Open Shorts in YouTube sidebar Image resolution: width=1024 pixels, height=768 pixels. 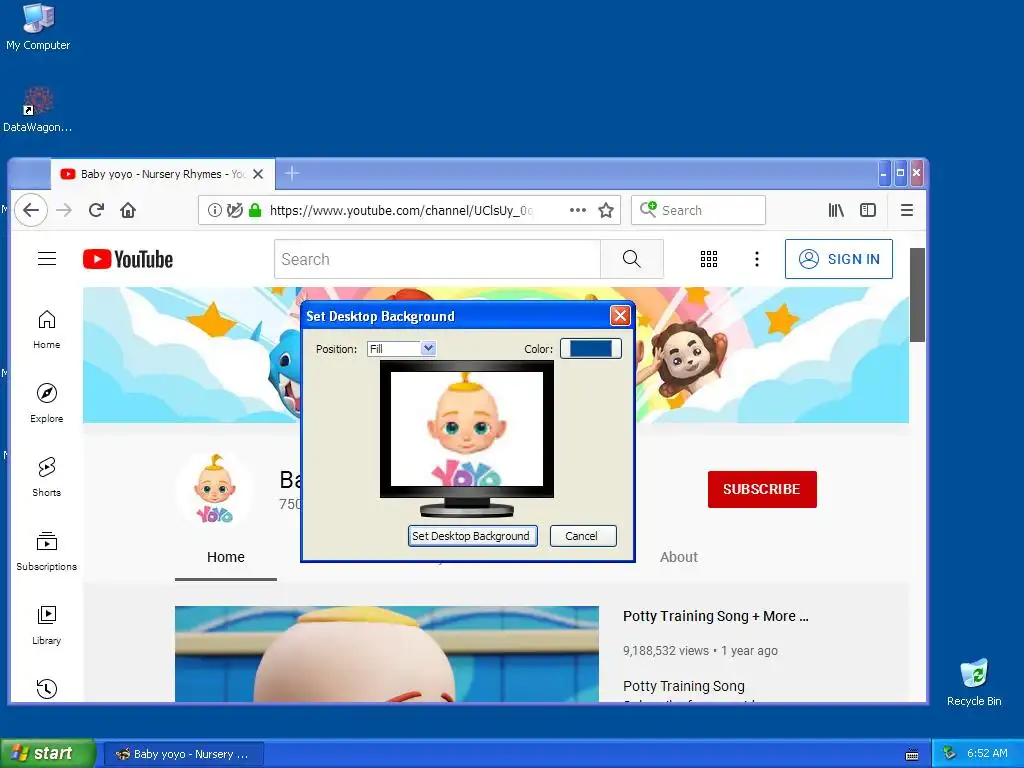click(x=46, y=477)
